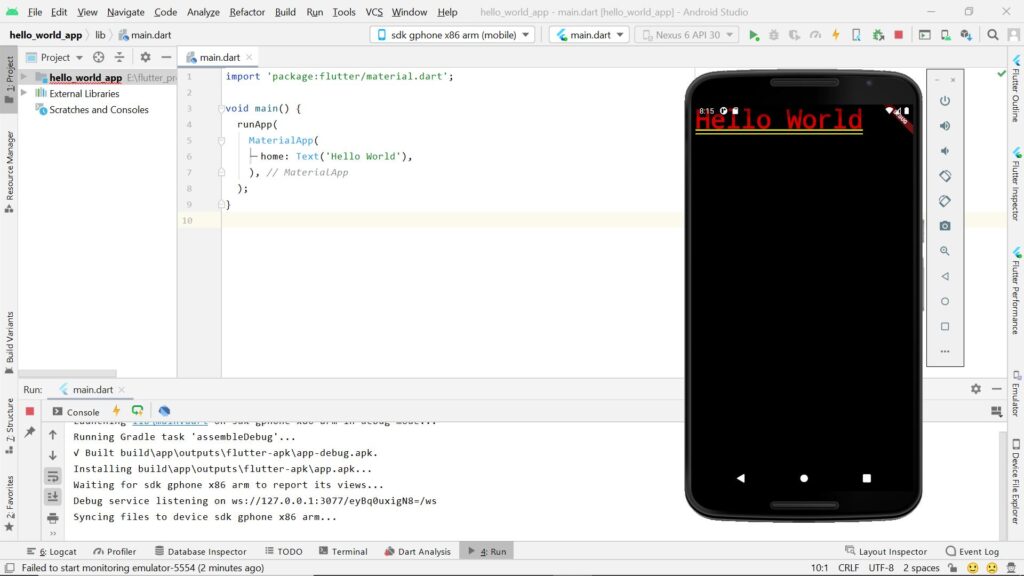Open the device selector dropdown

452,35
